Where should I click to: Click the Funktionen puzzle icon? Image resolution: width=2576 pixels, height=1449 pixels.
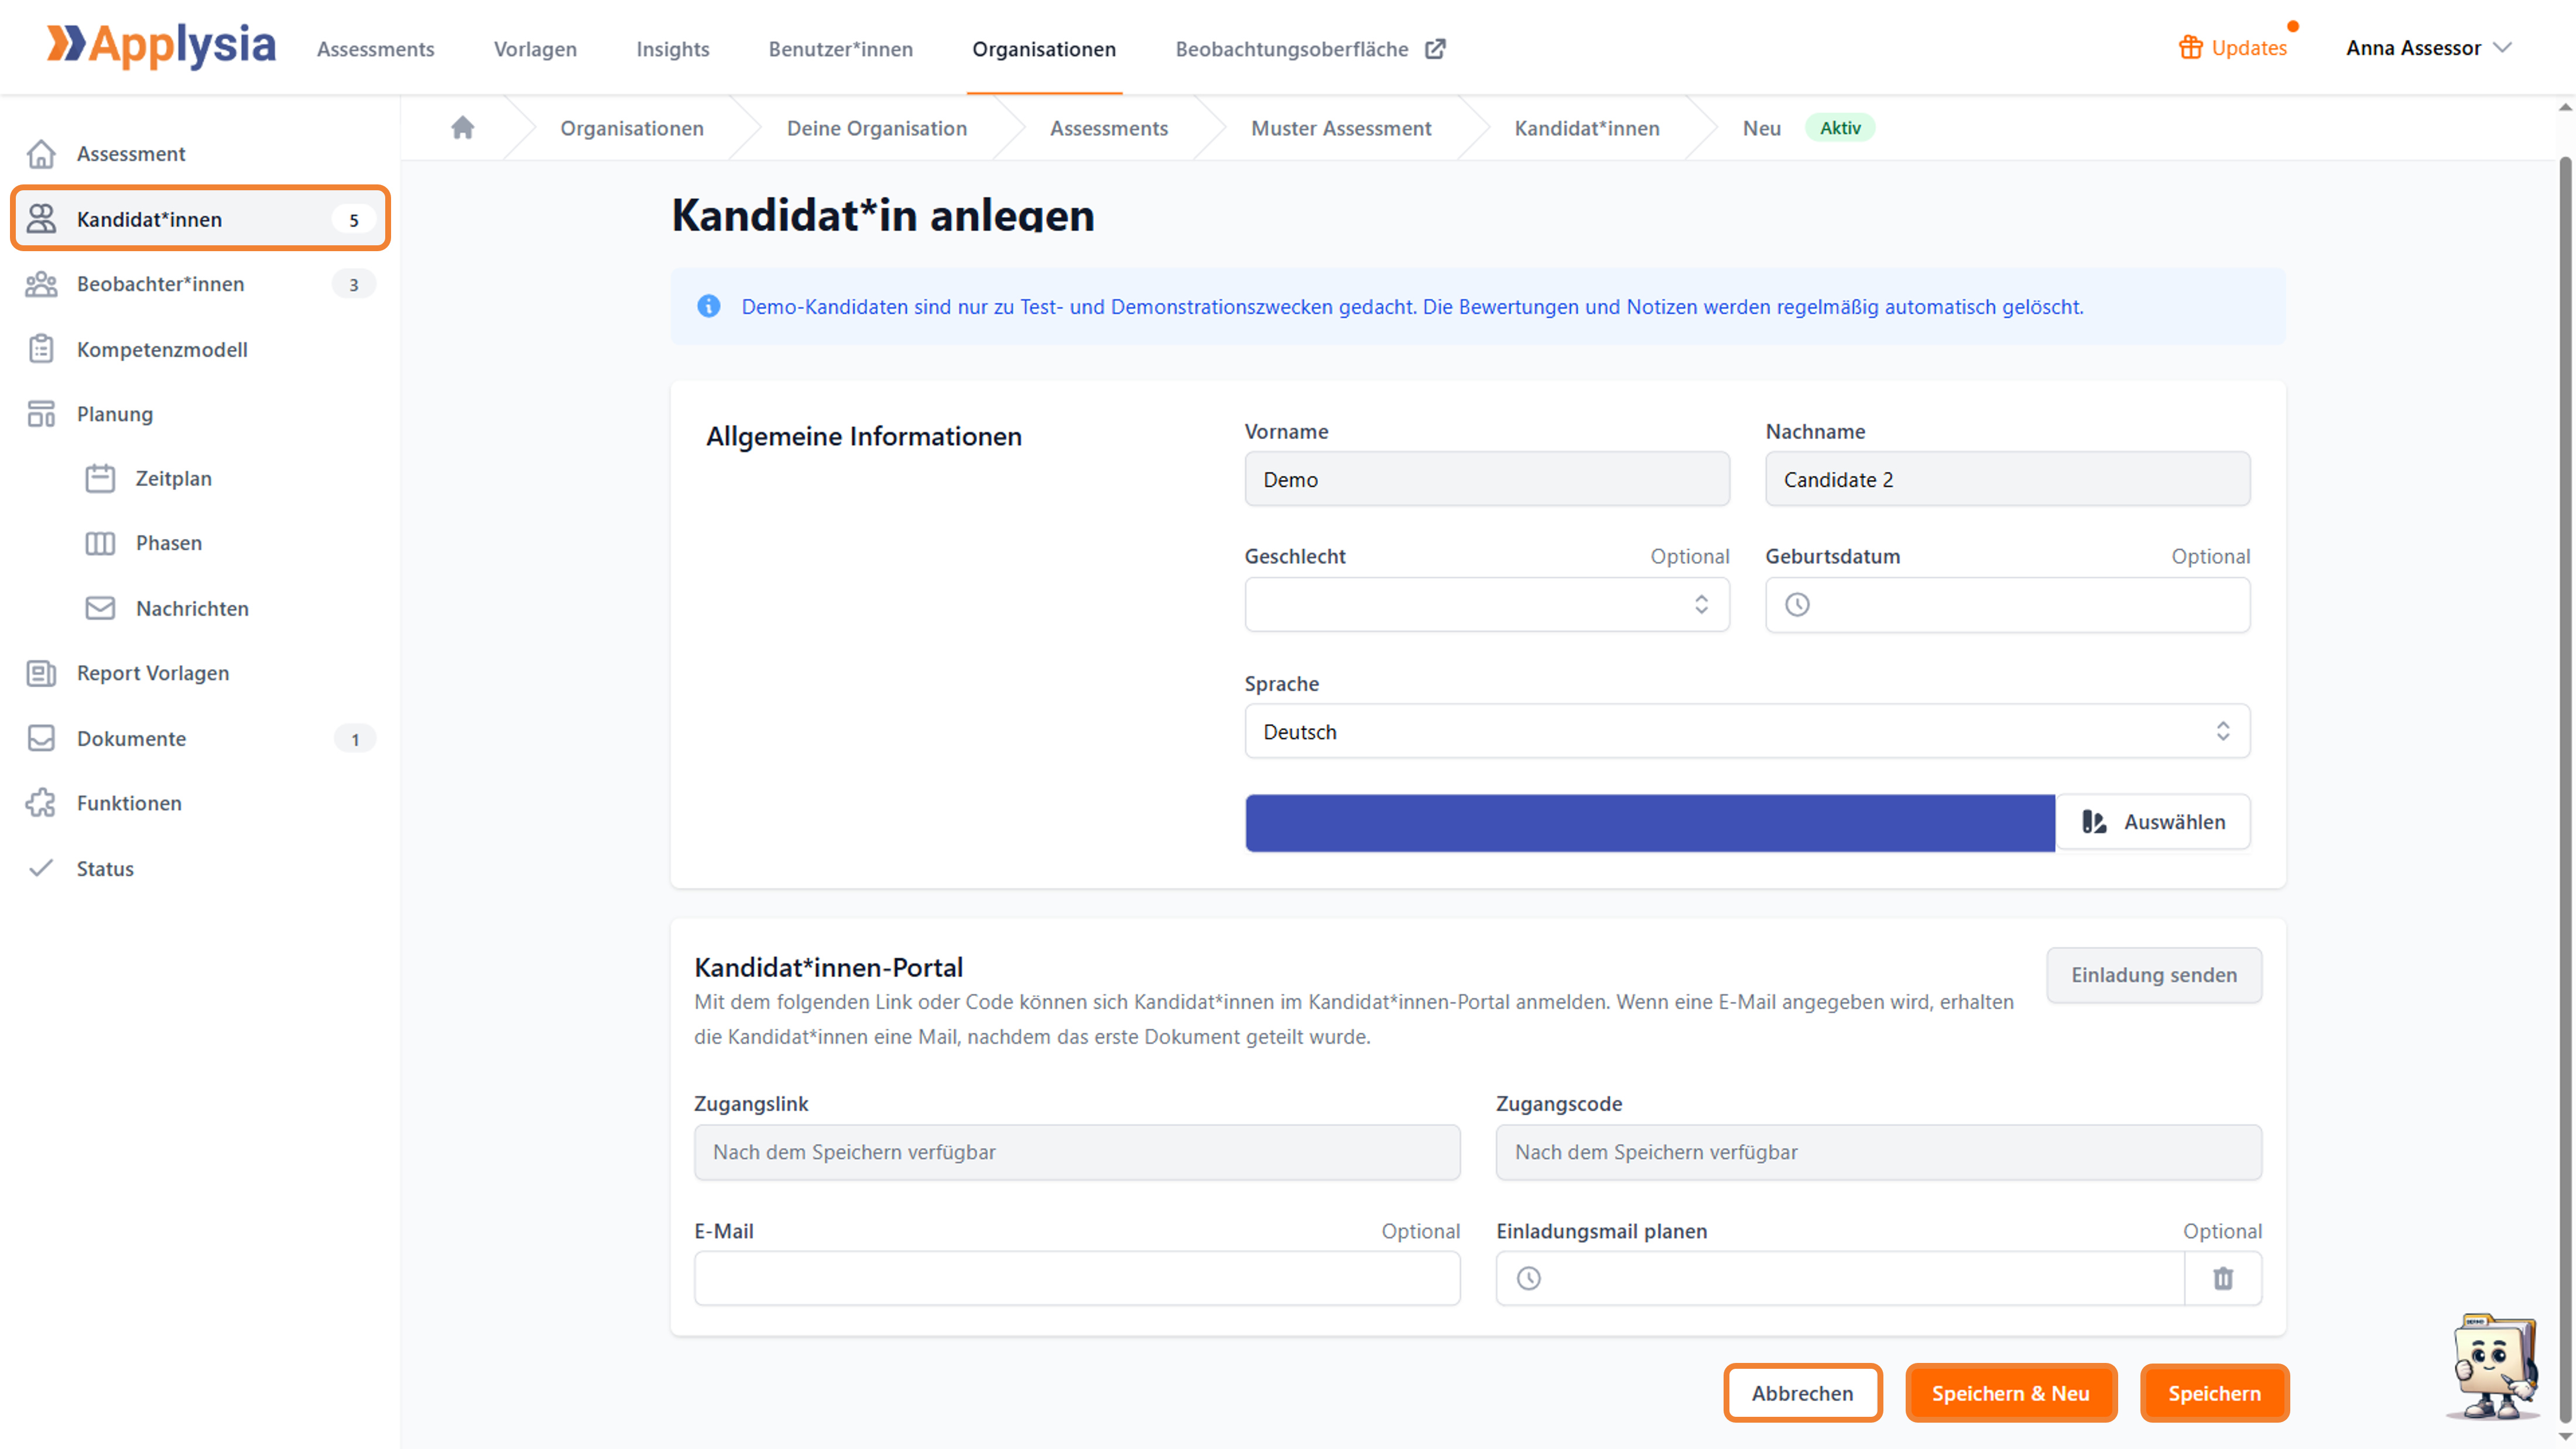tap(41, 803)
